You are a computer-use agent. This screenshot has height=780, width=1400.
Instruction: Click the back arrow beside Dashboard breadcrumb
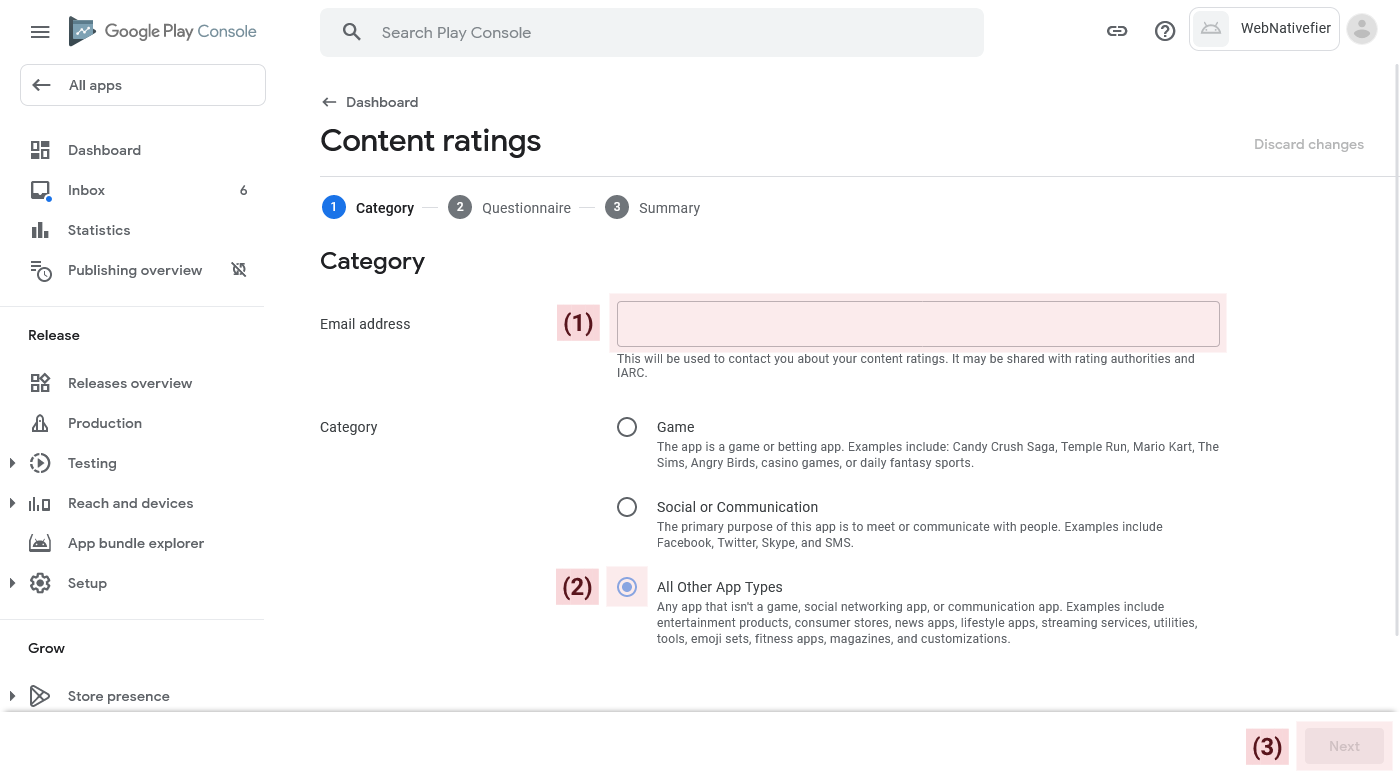pyautogui.click(x=329, y=102)
